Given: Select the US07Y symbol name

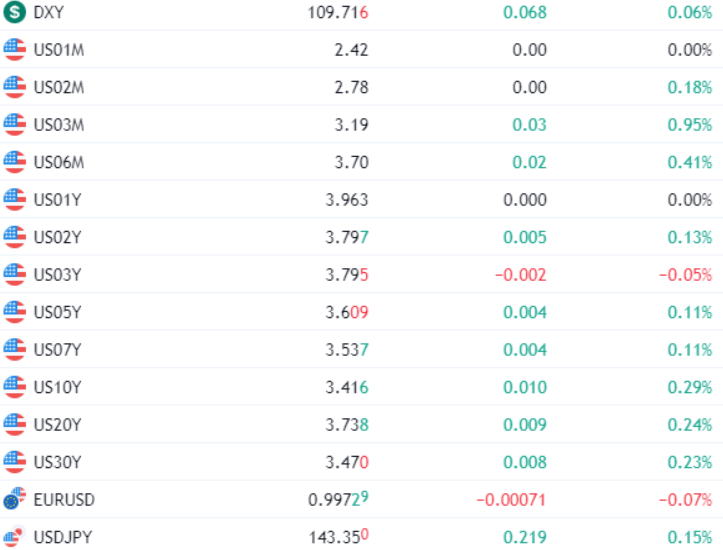Looking at the screenshot, I should (57, 350).
